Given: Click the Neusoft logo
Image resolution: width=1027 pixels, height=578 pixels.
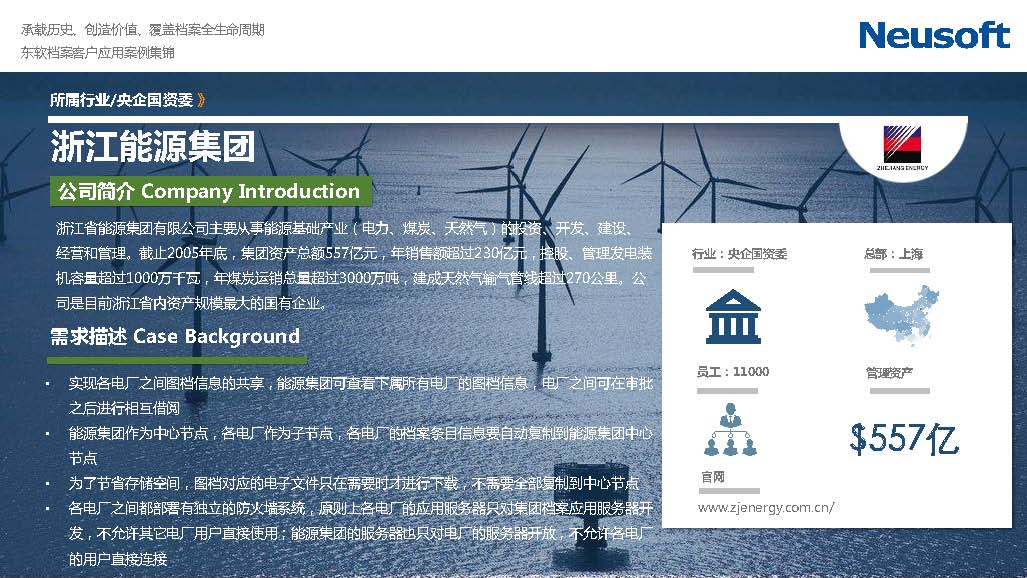Looking at the screenshot, I should click(x=935, y=35).
